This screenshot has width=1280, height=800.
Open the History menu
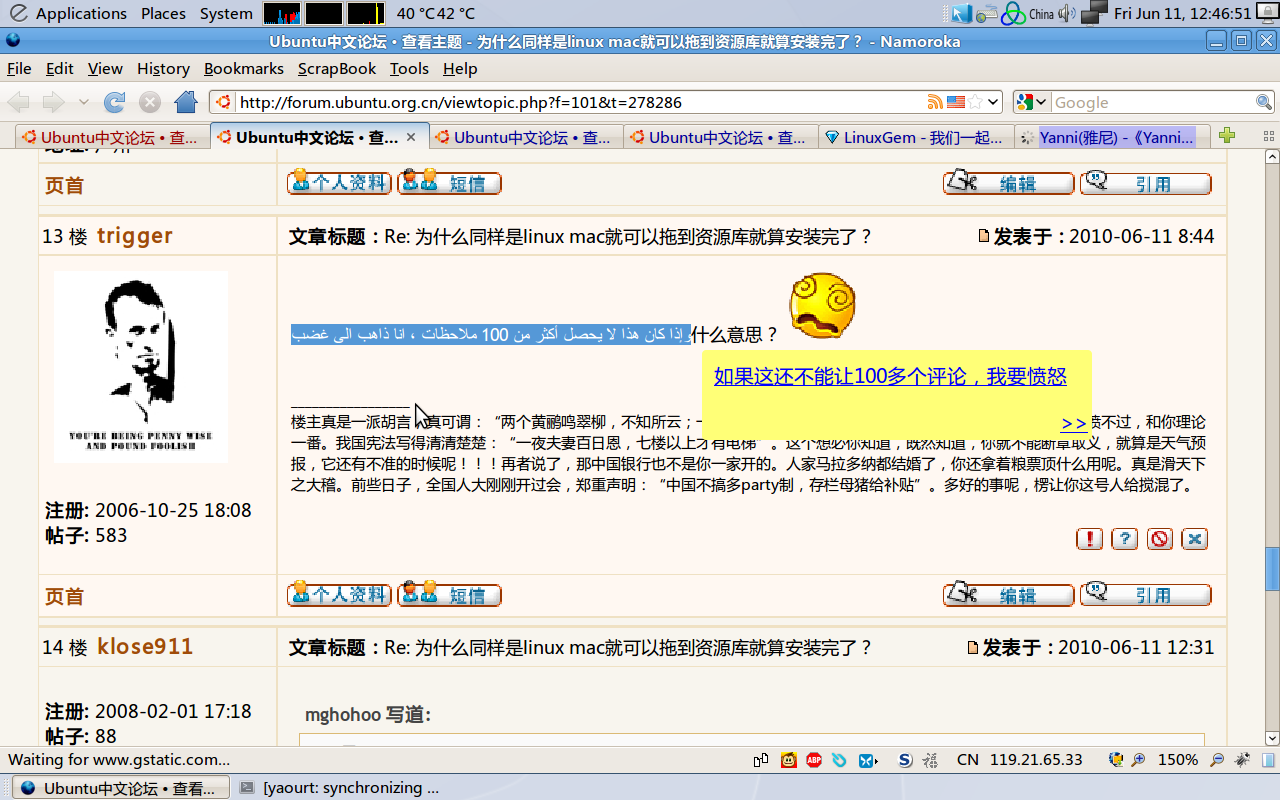163,68
